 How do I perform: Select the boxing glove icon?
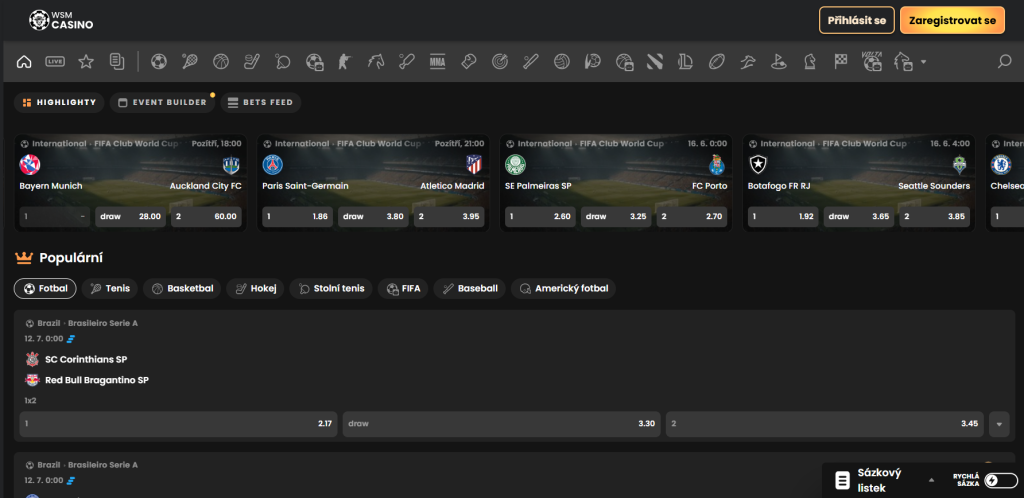468,62
